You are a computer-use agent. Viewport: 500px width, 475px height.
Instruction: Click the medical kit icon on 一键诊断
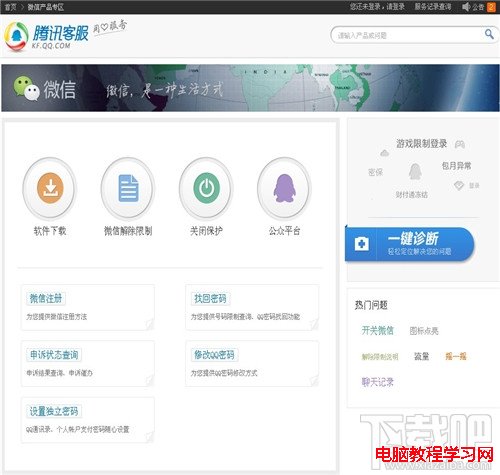click(x=362, y=244)
